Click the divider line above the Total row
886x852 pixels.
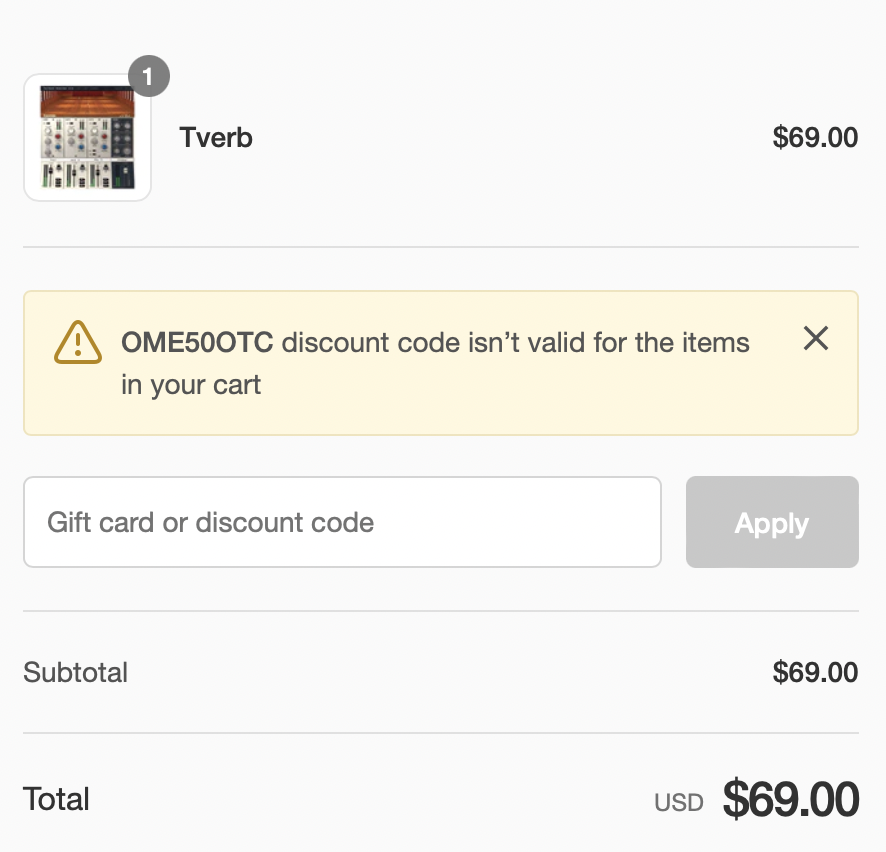[x=441, y=733]
